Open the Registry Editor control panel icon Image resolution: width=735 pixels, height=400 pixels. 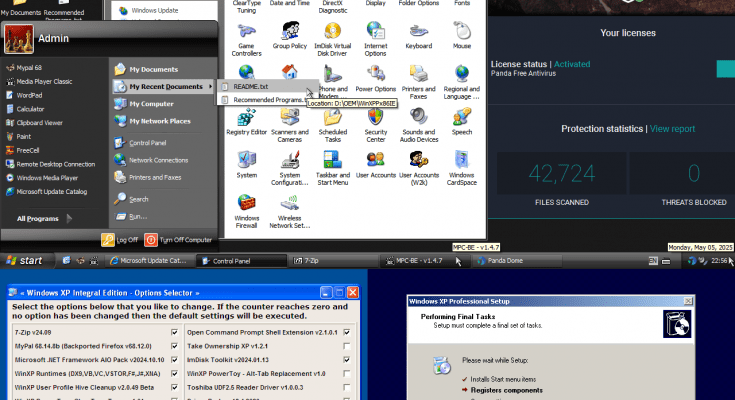click(x=246, y=118)
